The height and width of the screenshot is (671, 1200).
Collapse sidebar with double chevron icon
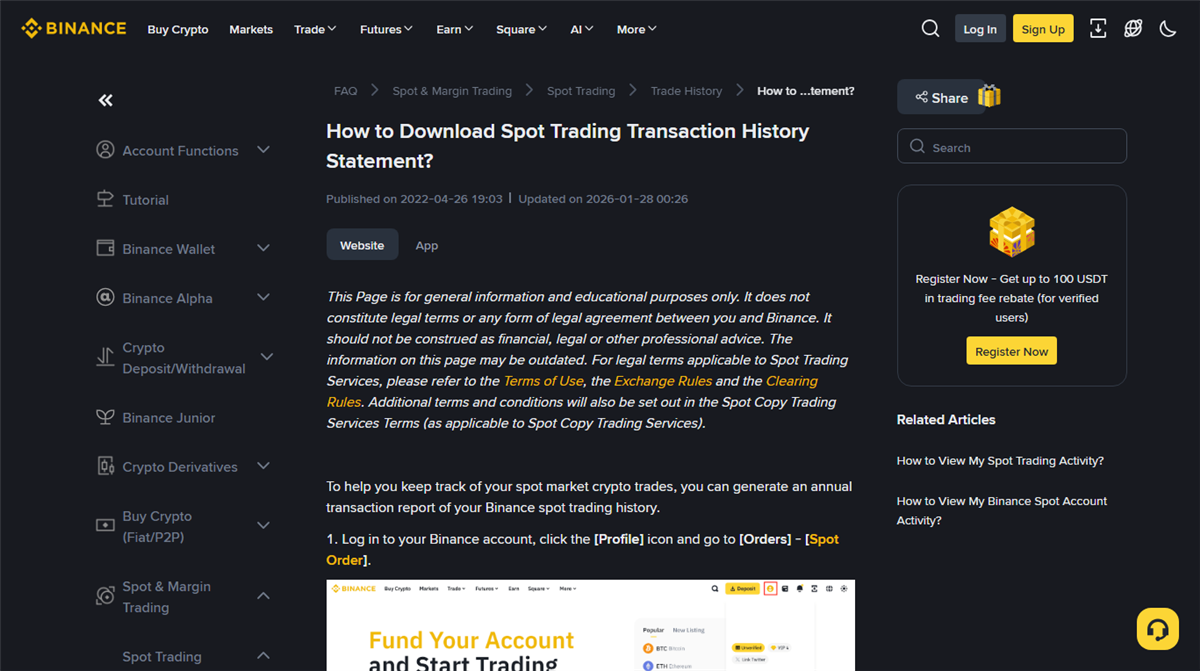pos(105,100)
